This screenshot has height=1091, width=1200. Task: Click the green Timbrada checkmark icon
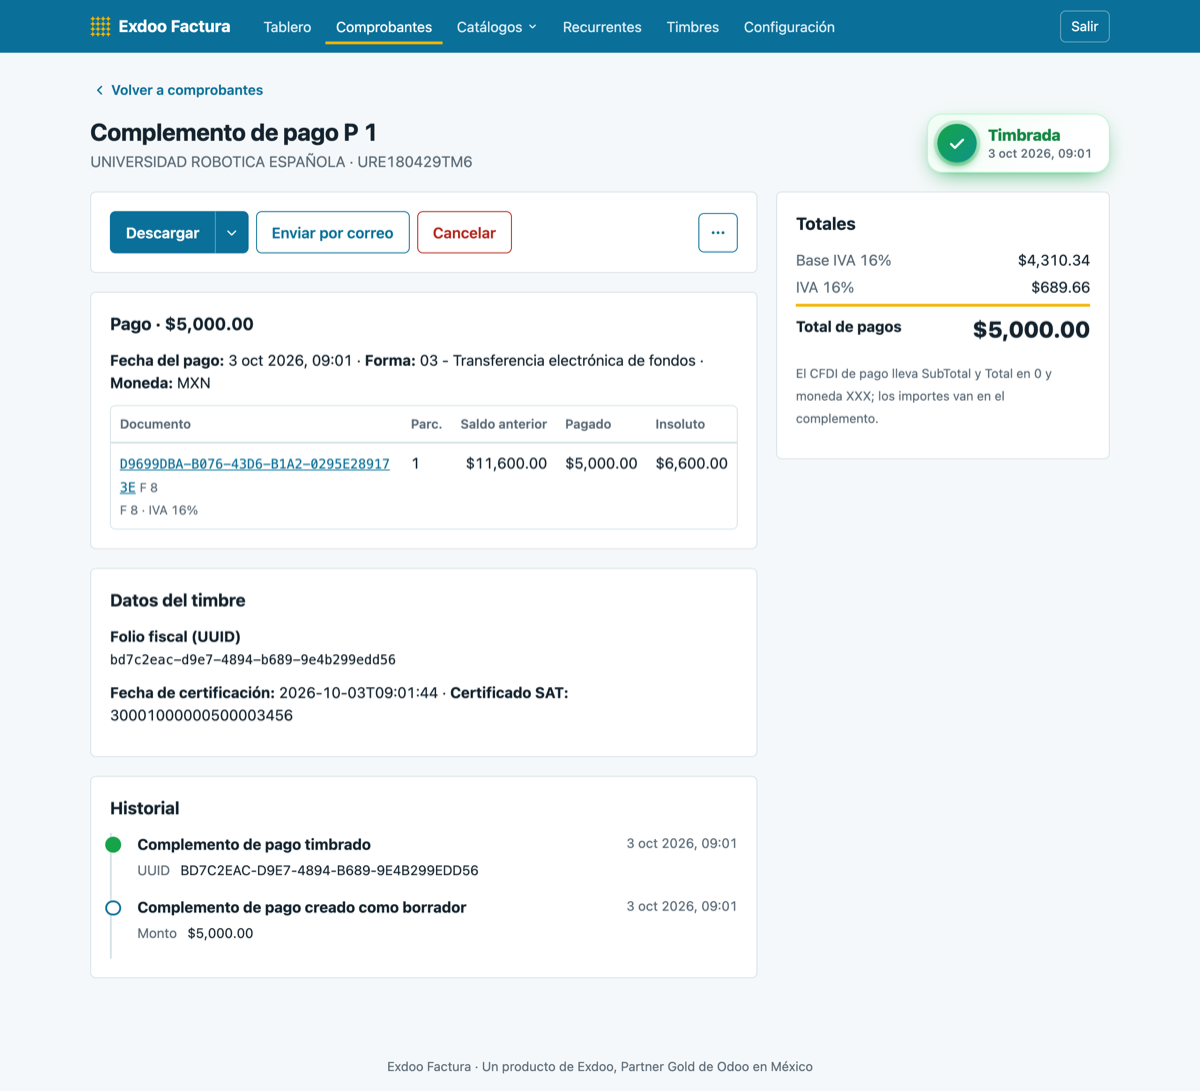point(957,144)
